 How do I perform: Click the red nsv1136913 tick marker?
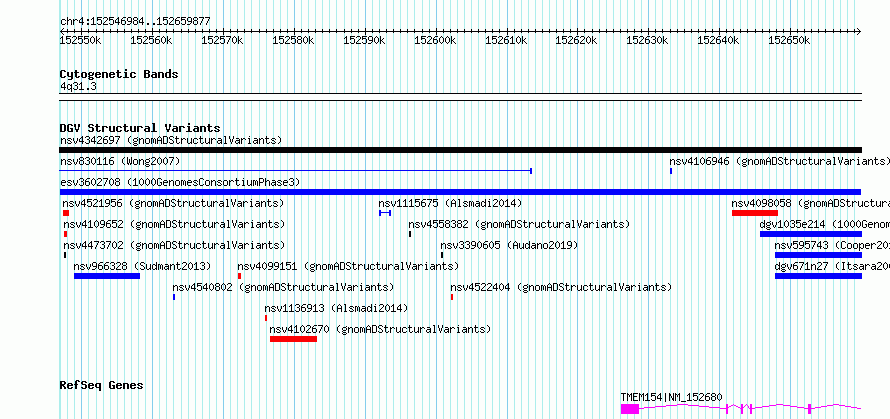(x=266, y=318)
